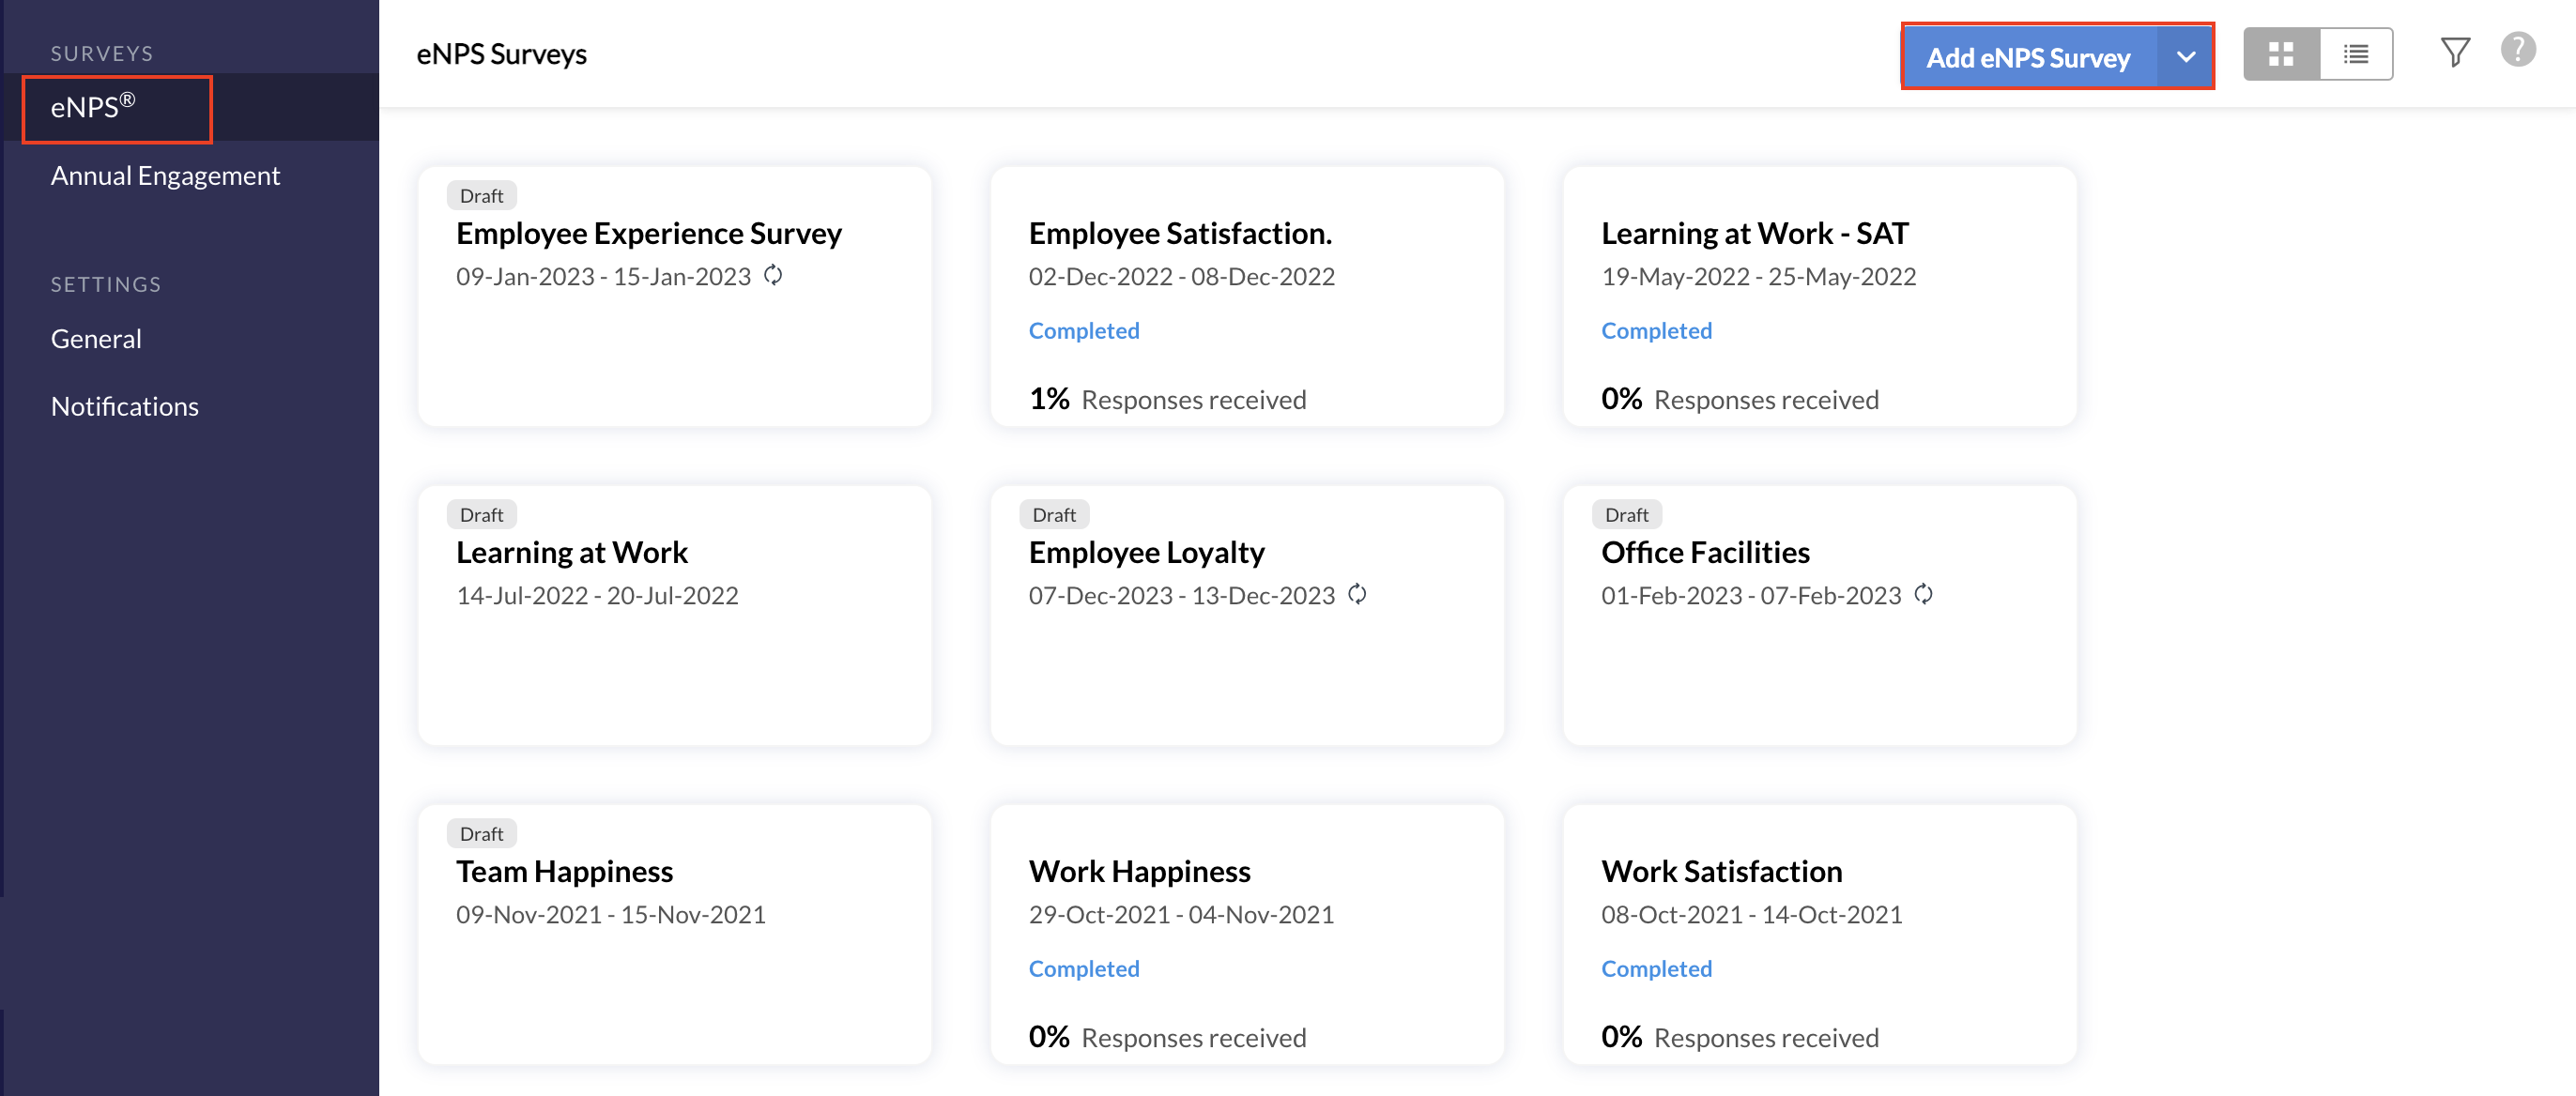Open Work Satisfaction survey title
Viewport: 2576px width, 1096px height.
tap(1721, 871)
